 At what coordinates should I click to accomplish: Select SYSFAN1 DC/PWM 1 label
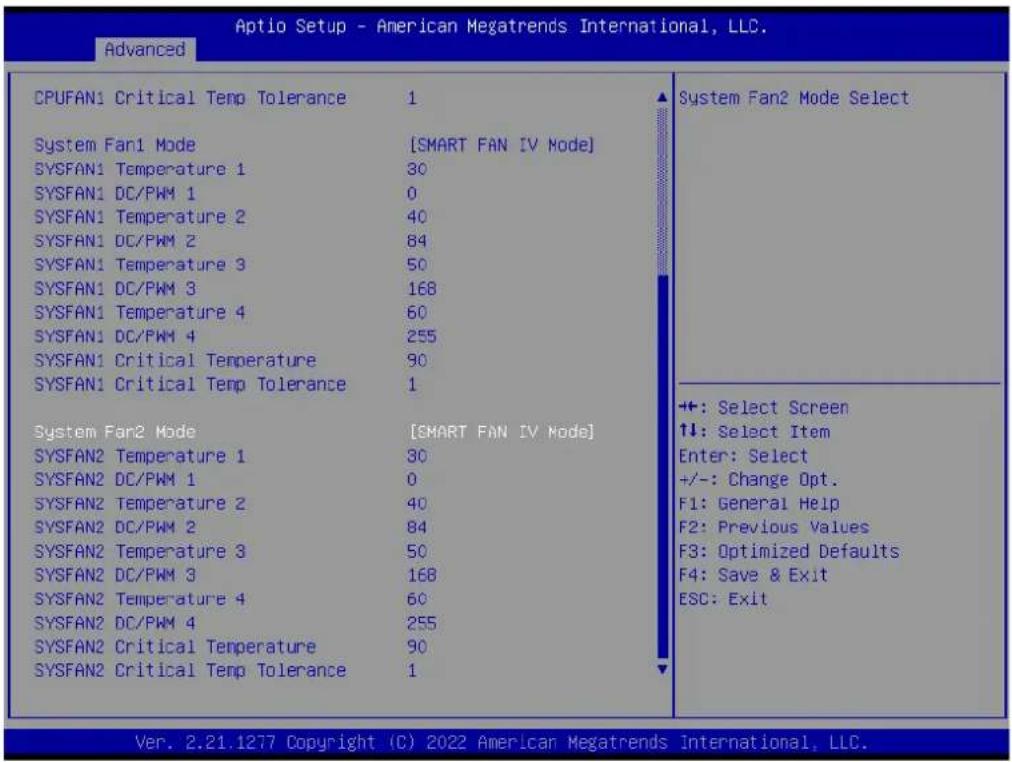coord(115,193)
